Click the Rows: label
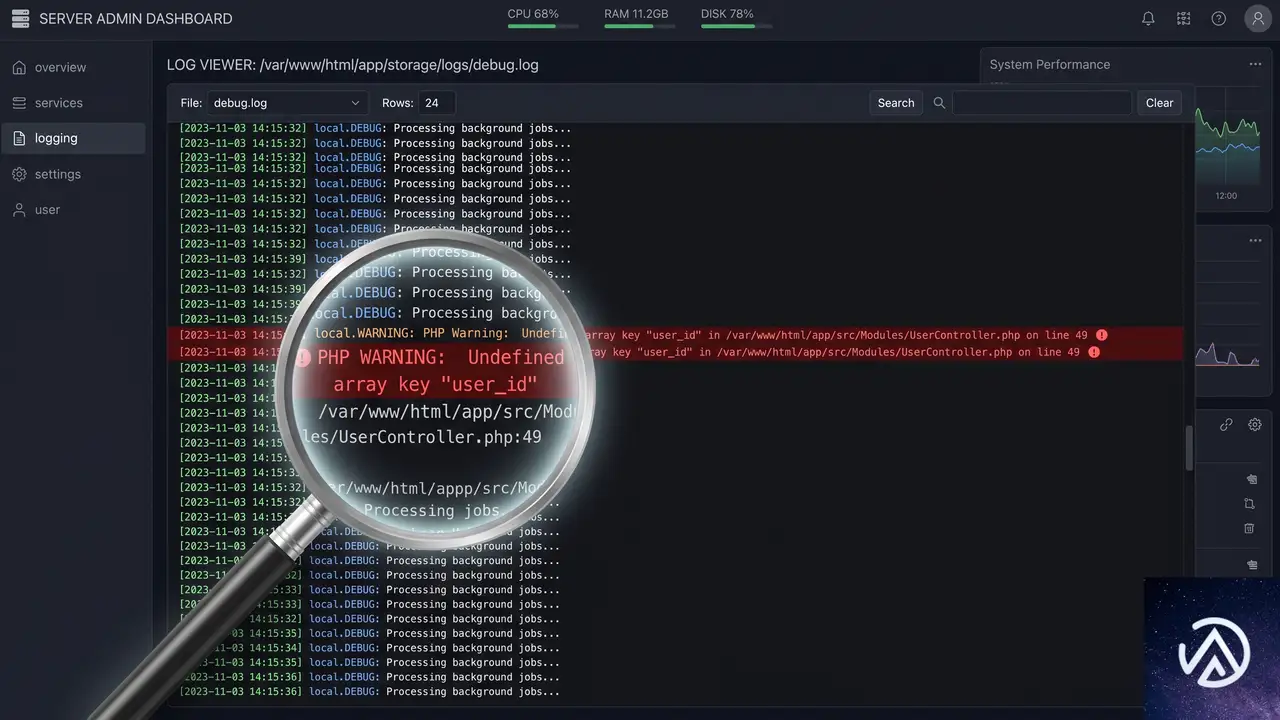Image resolution: width=1280 pixels, height=720 pixels. 398,103
